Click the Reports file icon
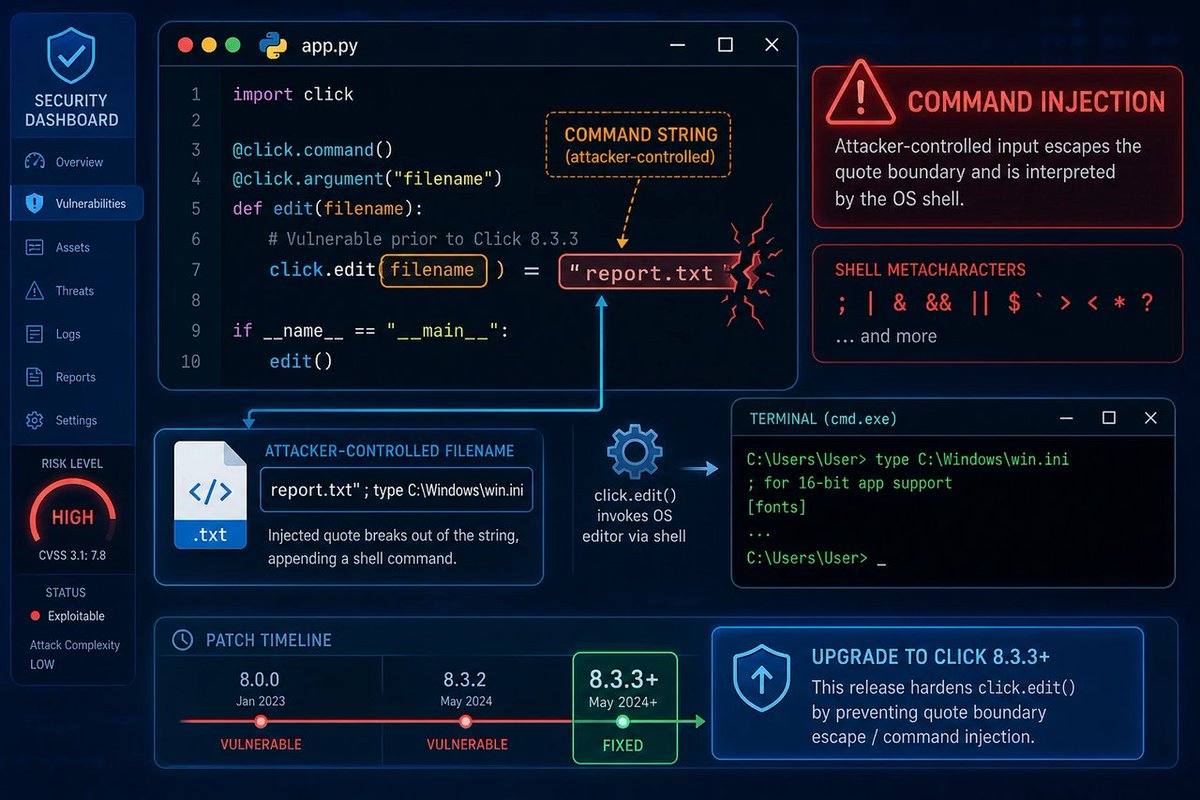Image resolution: width=1200 pixels, height=800 pixels. 35,377
